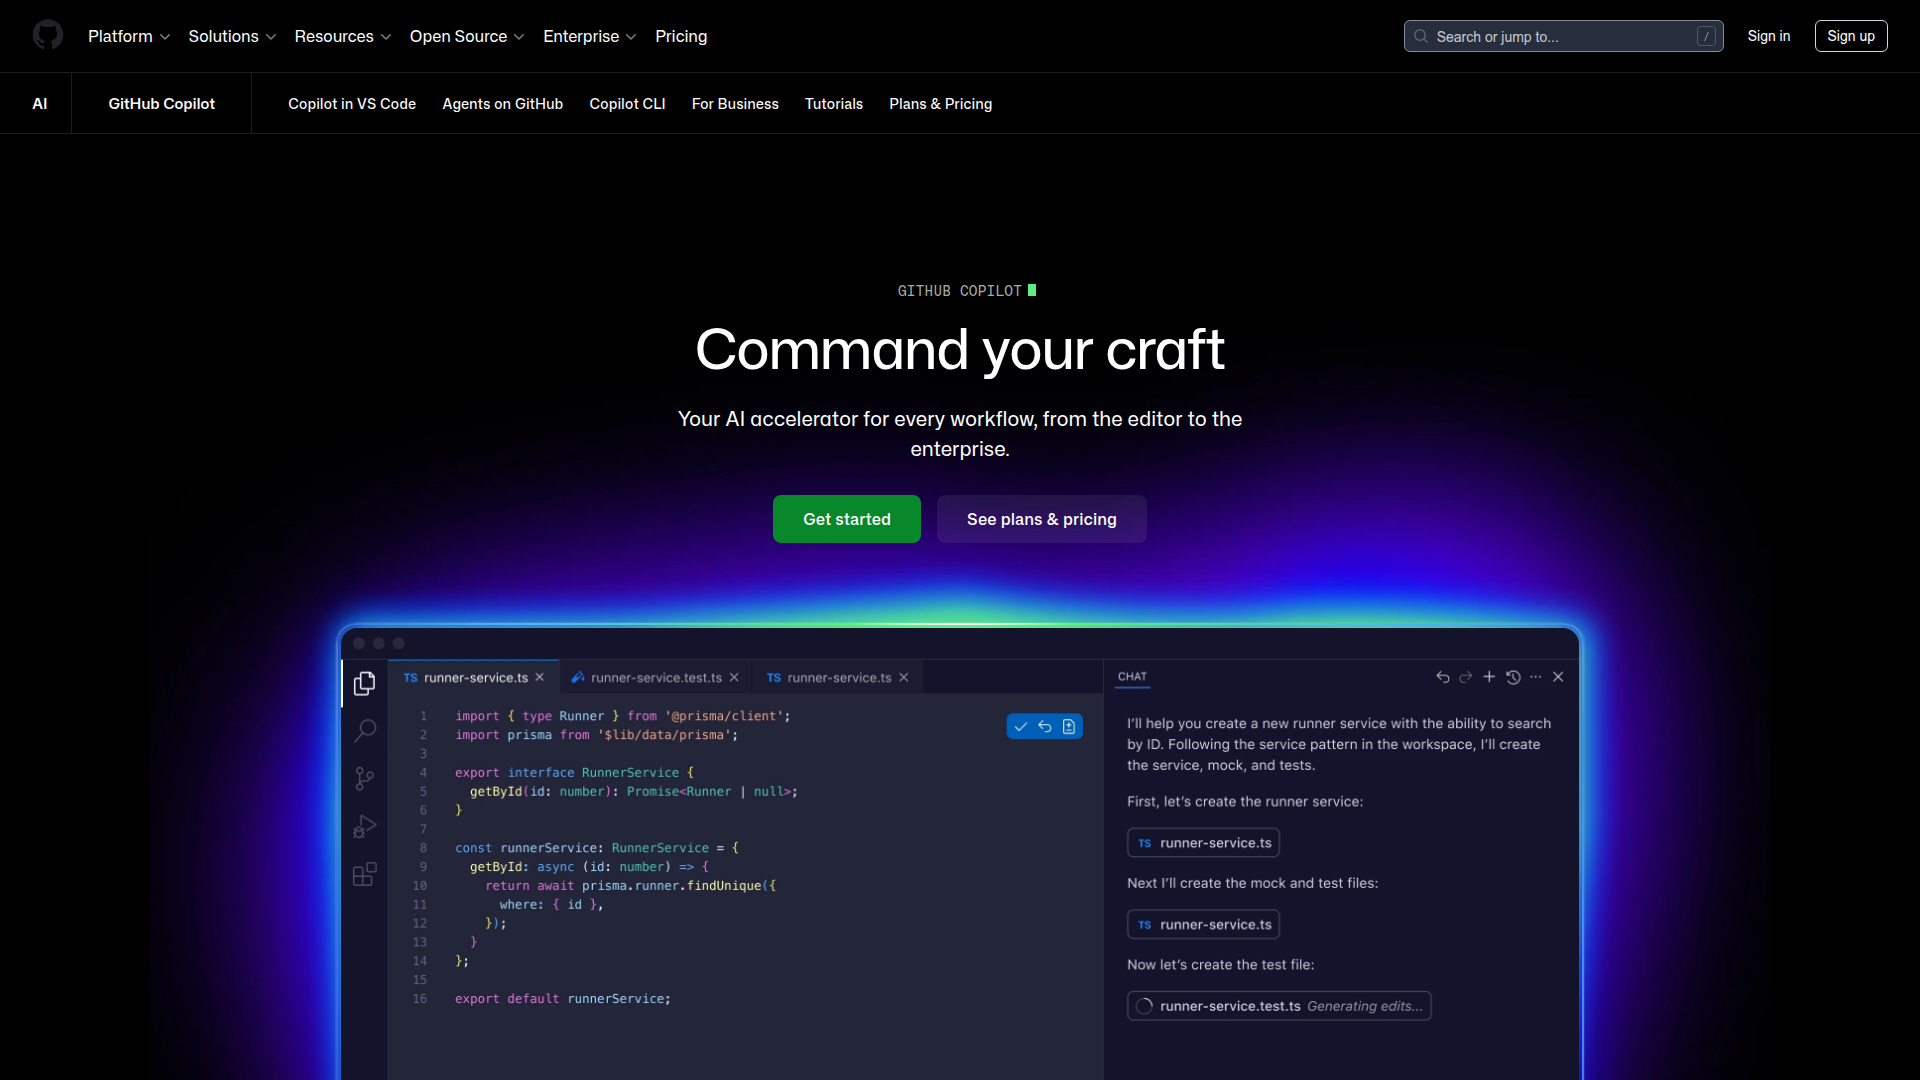
Task: Click the chat undo arrow icon
Action: tap(1443, 677)
